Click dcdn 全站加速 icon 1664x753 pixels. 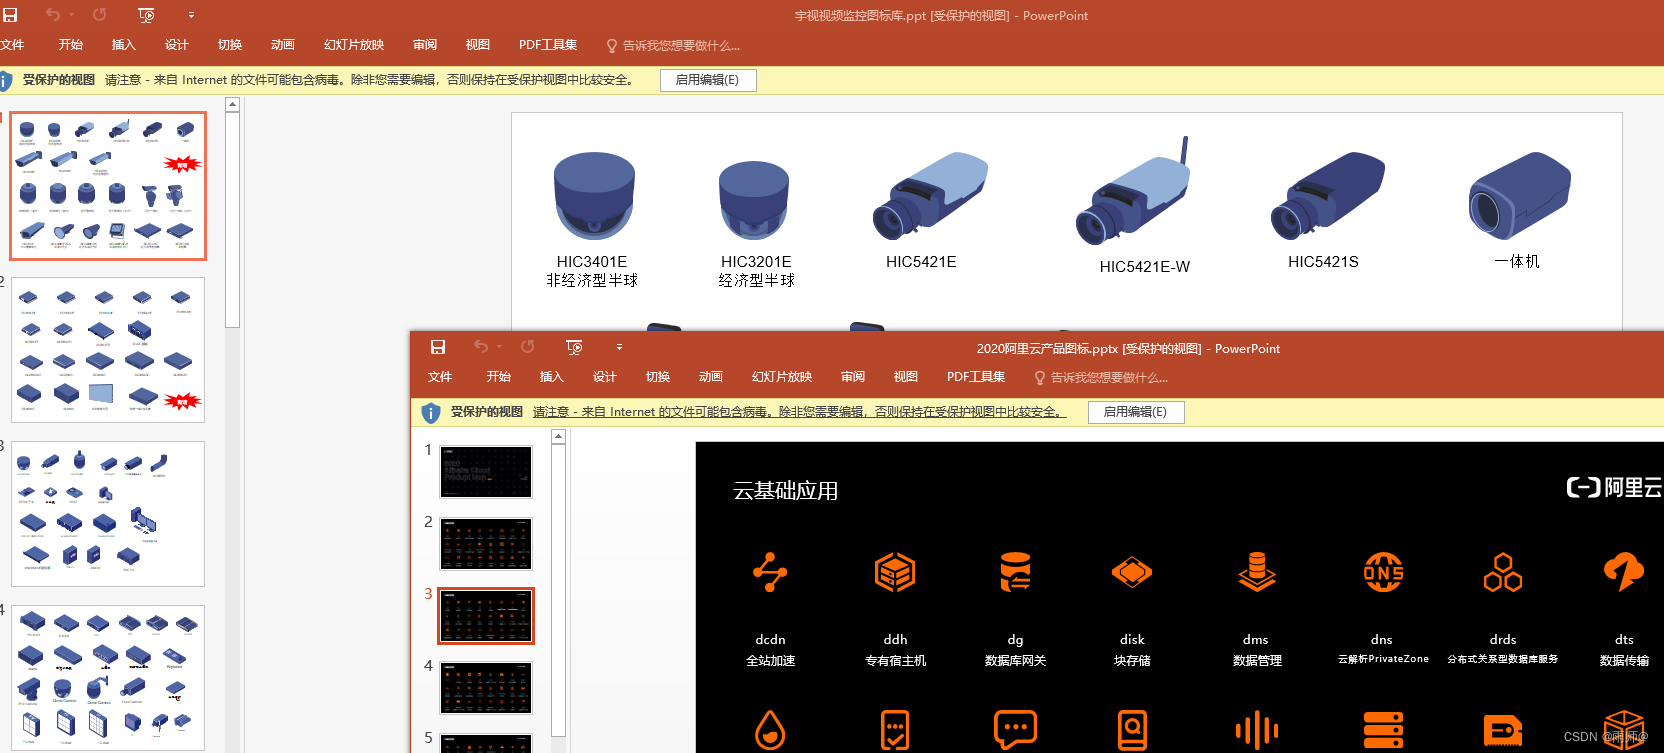(770, 573)
